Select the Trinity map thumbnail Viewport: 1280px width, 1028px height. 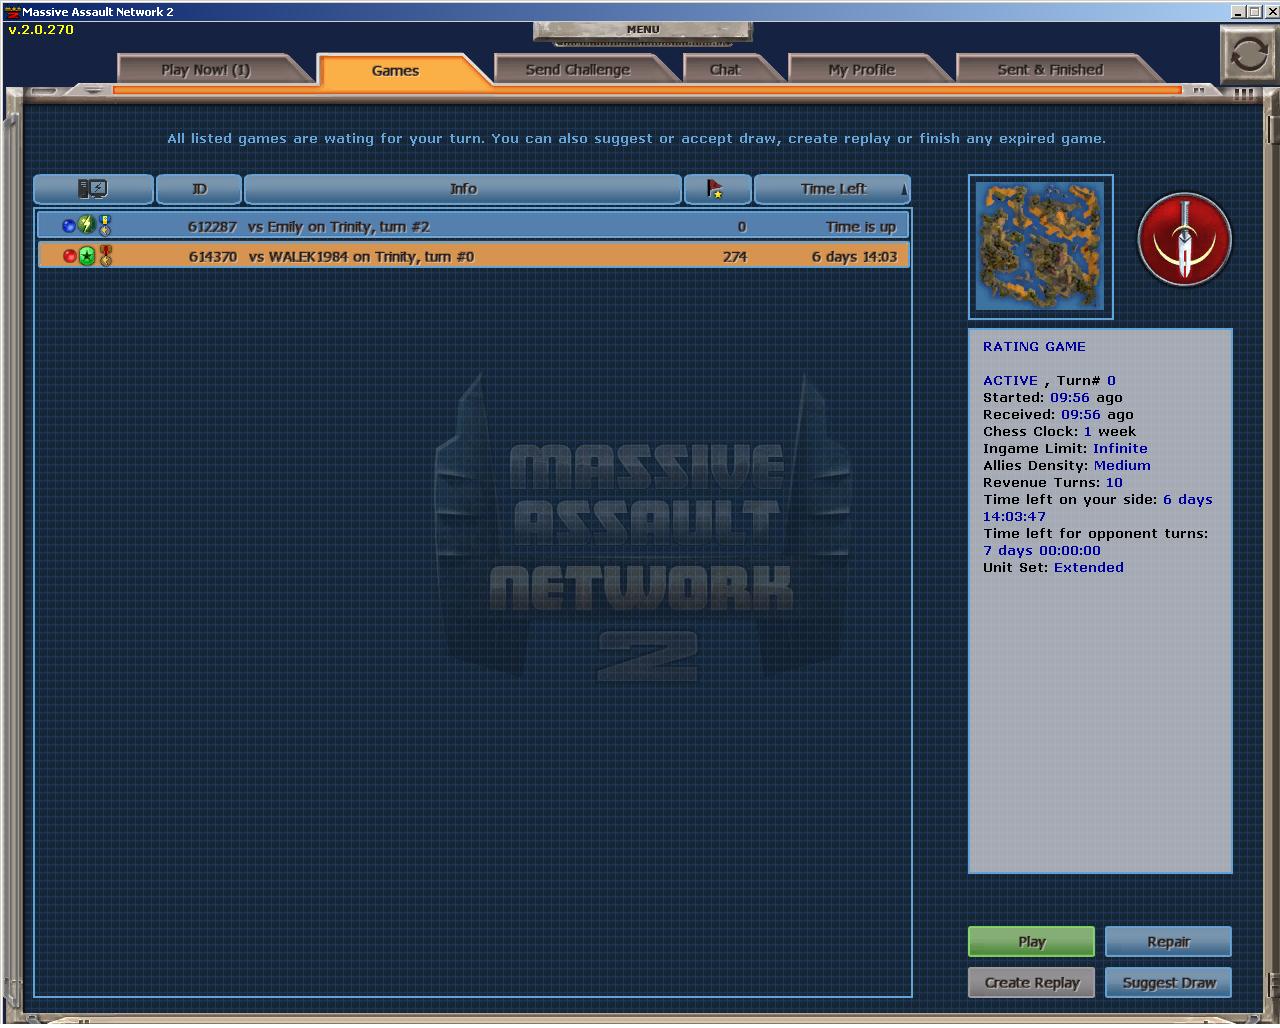[1040, 246]
